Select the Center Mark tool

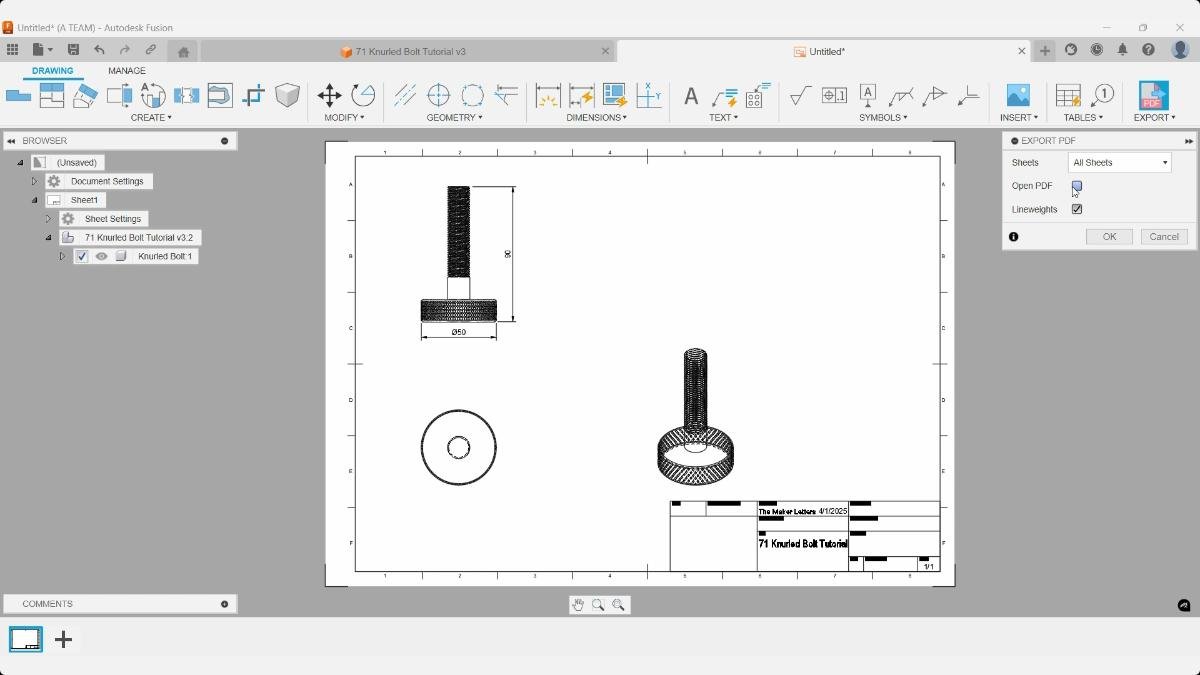click(438, 96)
